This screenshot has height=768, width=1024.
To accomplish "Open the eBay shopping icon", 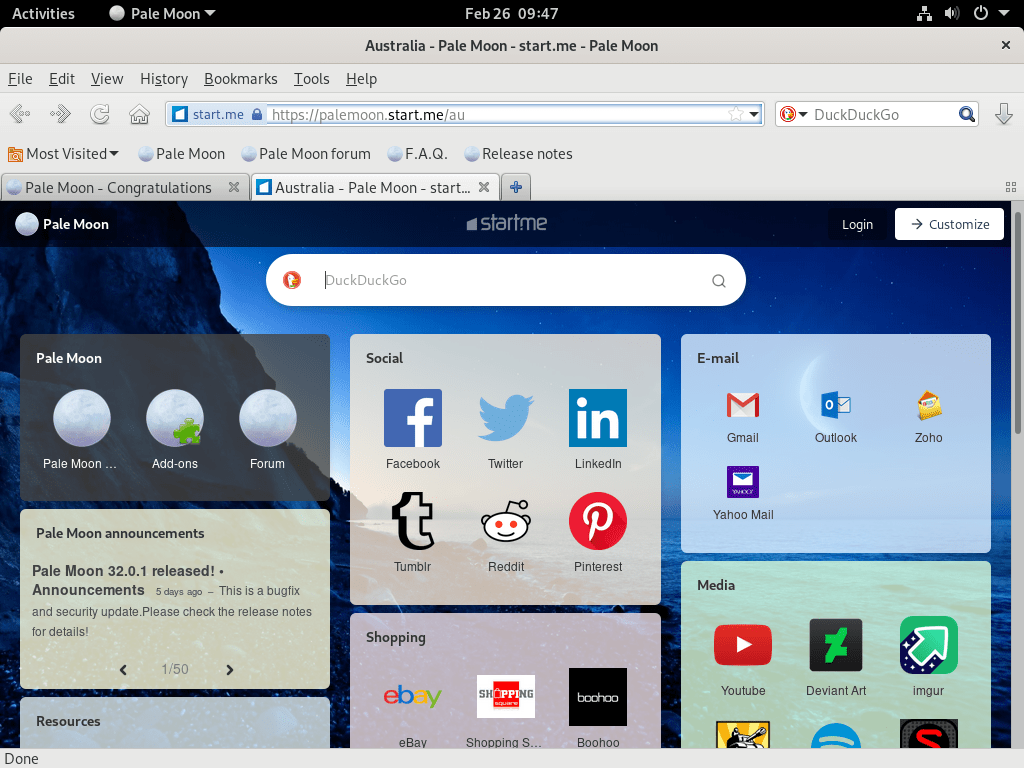I will 413,697.
